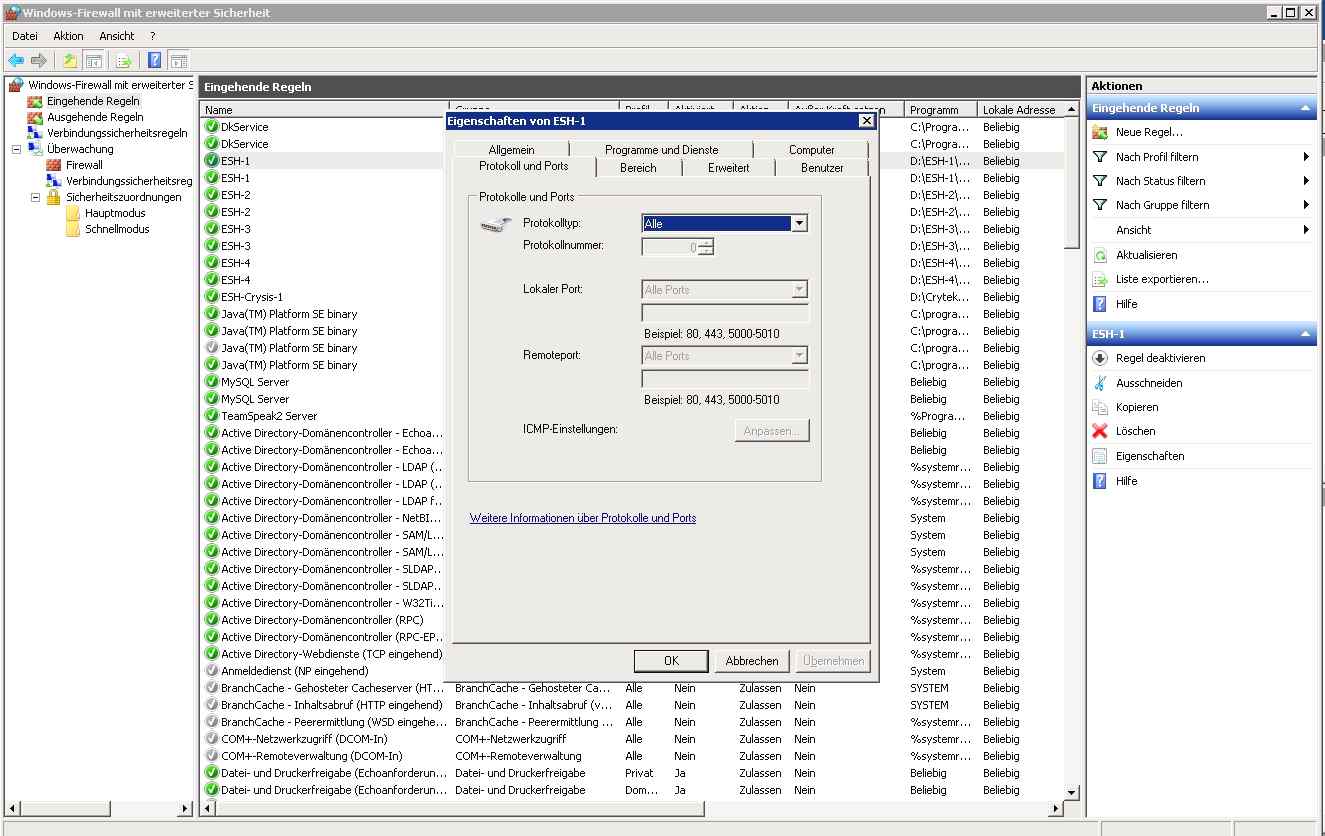Expand the Ansicht submenu in actions pane
The height and width of the screenshot is (836, 1325).
point(1306,230)
